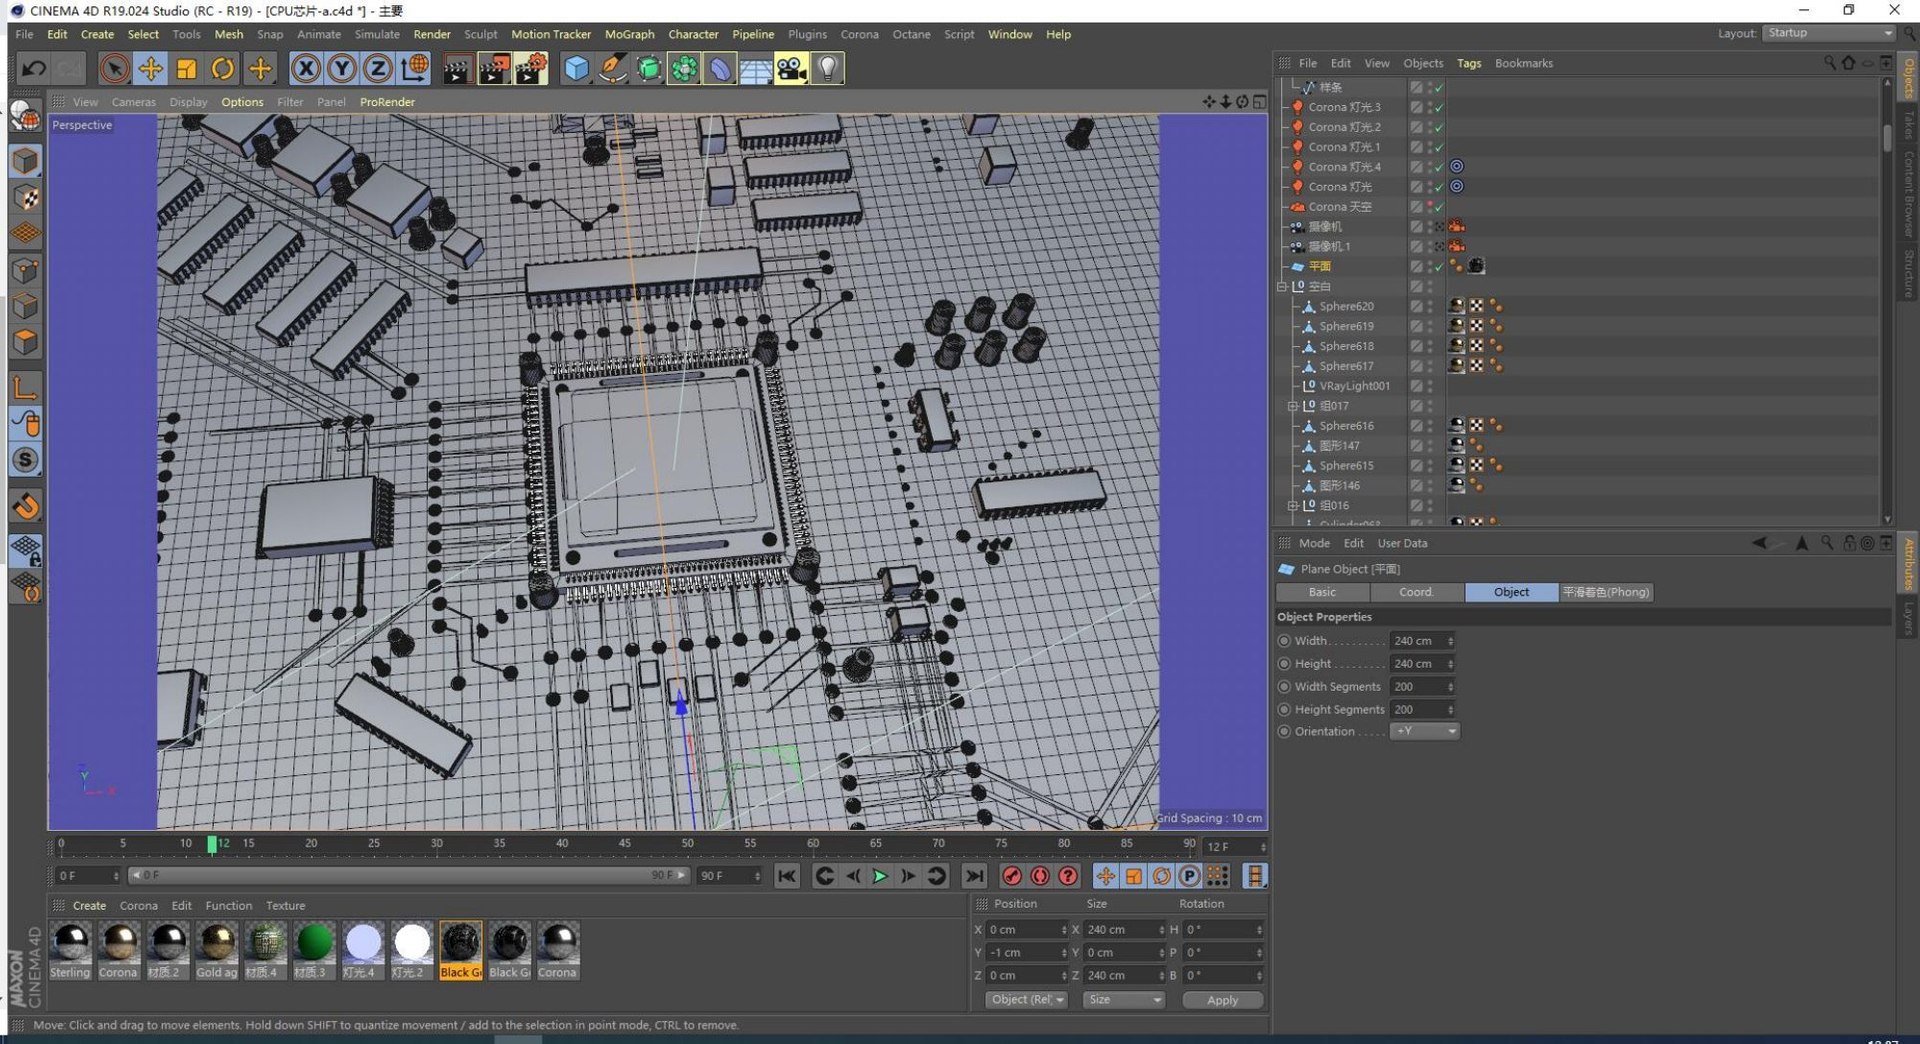The height and width of the screenshot is (1044, 1920).
Task: Go to end of animation
Action: pyautogui.click(x=974, y=876)
